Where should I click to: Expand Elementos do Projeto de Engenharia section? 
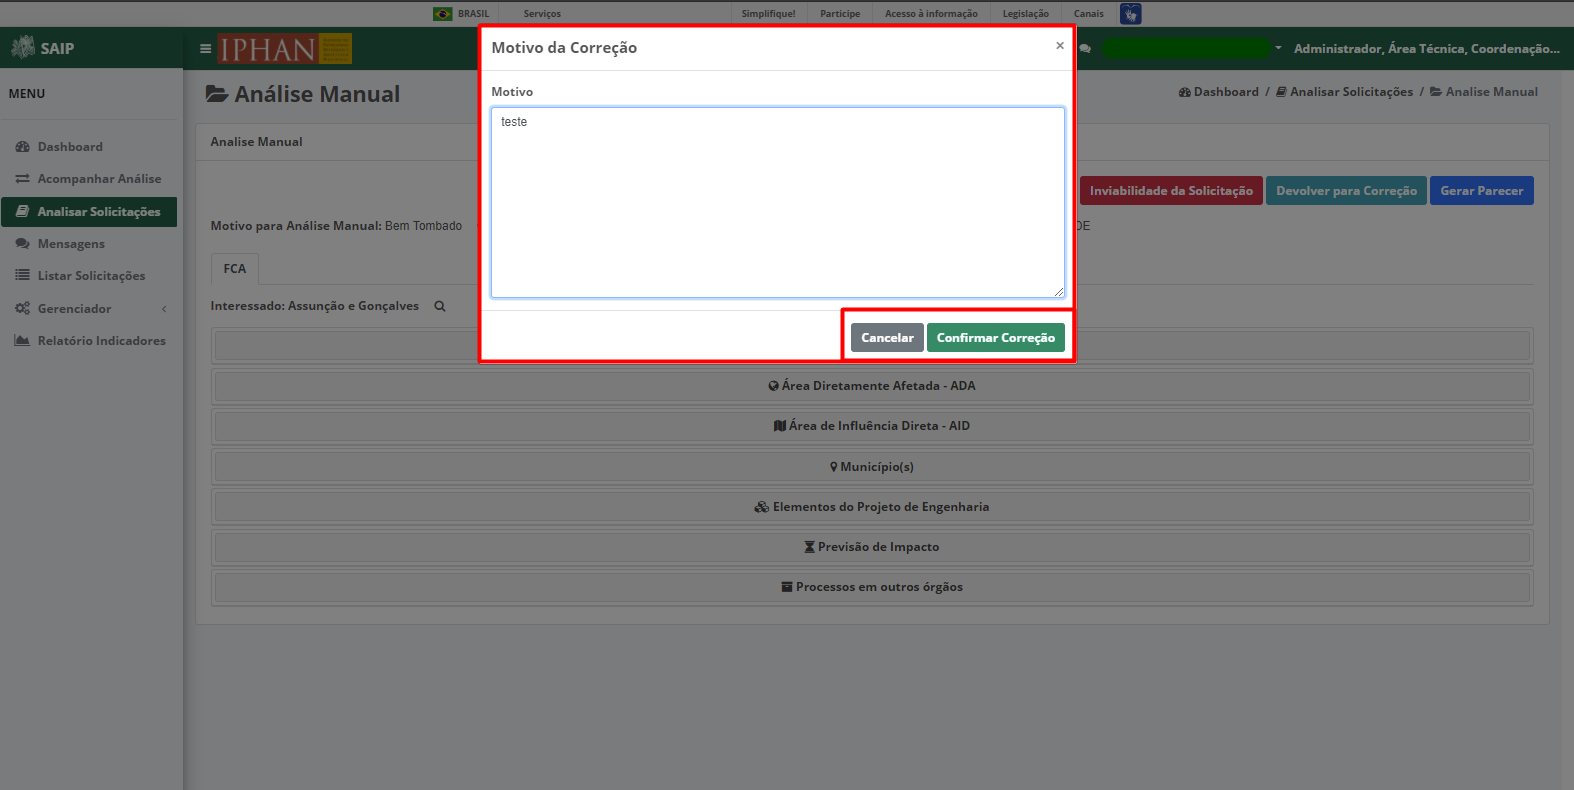coord(872,507)
